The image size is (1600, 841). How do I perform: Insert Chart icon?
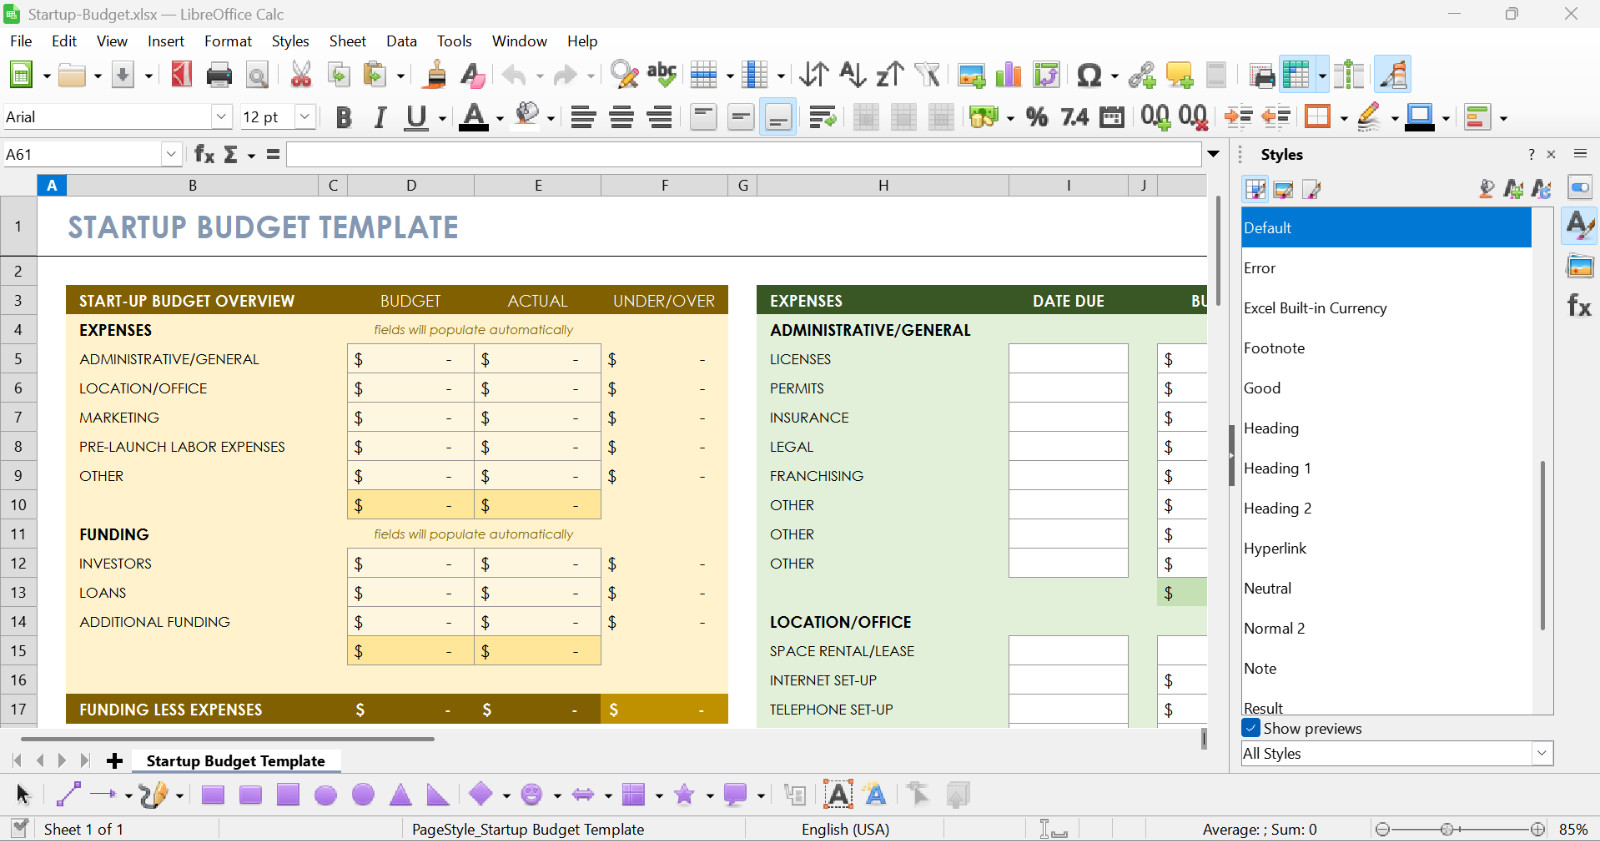[x=1009, y=75]
